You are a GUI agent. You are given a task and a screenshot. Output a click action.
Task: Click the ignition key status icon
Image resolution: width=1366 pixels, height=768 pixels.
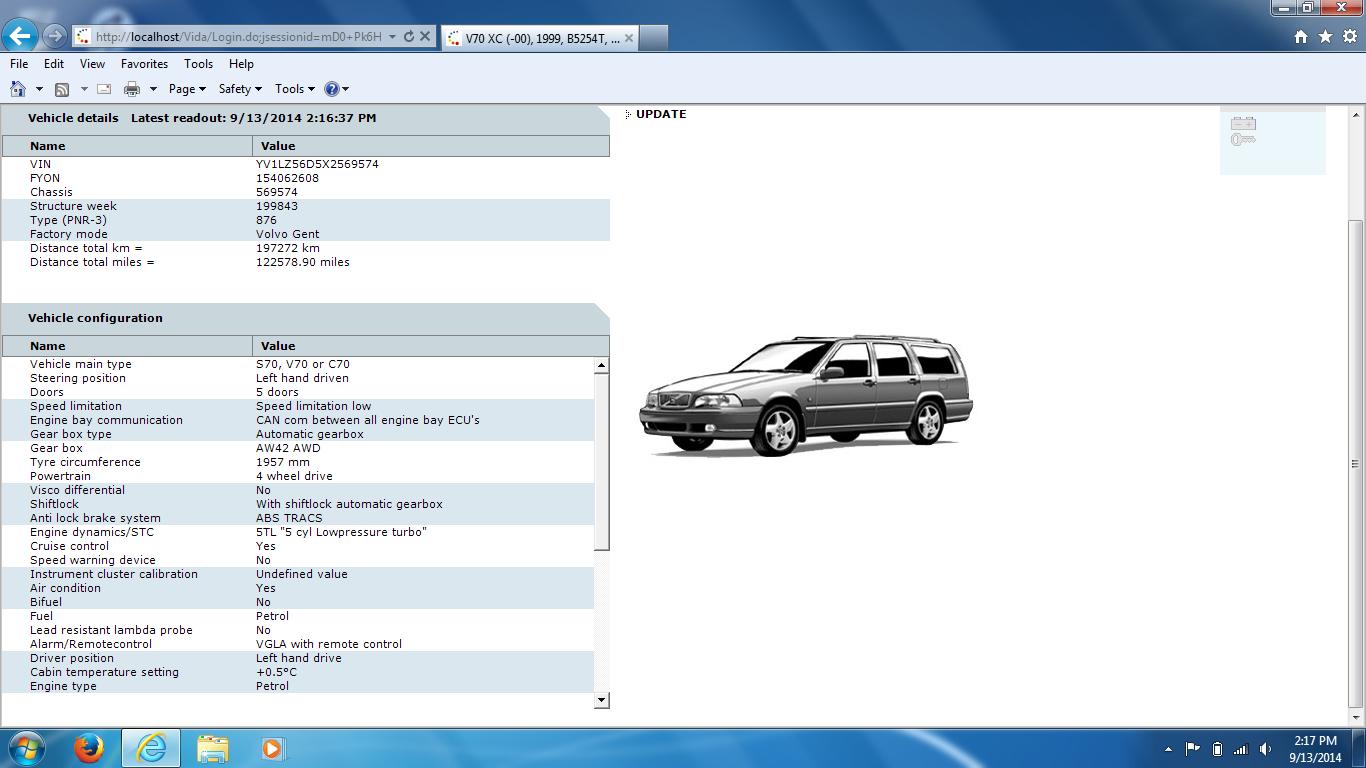[1243, 140]
